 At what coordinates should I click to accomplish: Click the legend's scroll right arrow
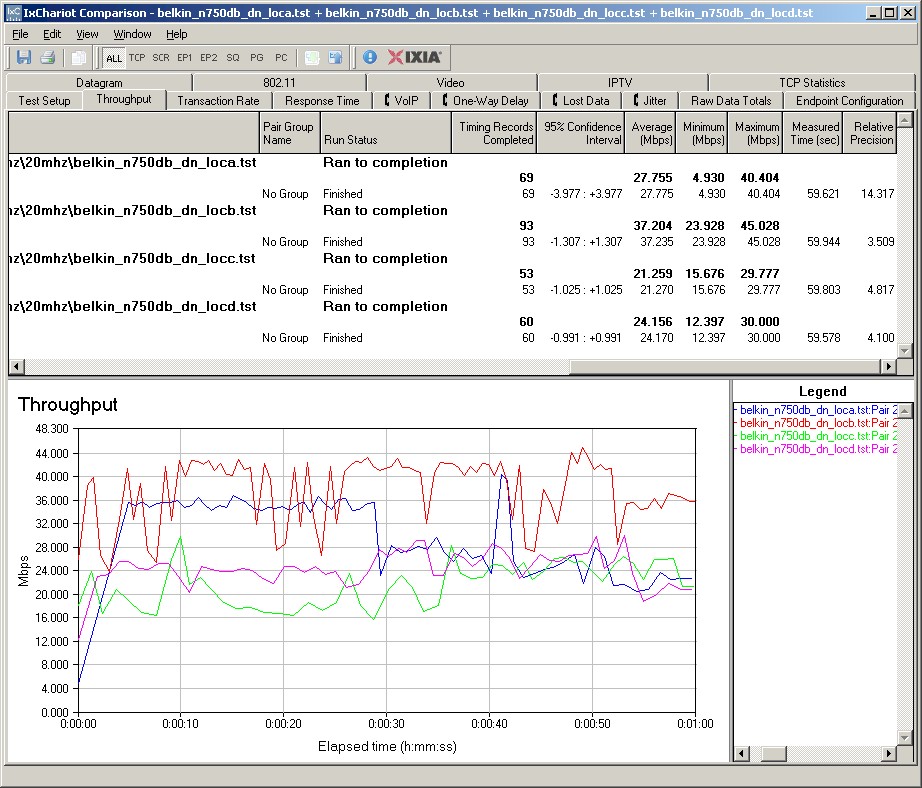pyautogui.click(x=889, y=753)
